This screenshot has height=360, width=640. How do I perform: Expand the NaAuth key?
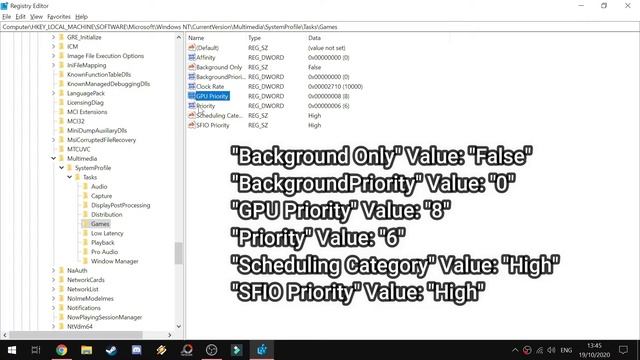tap(53, 271)
